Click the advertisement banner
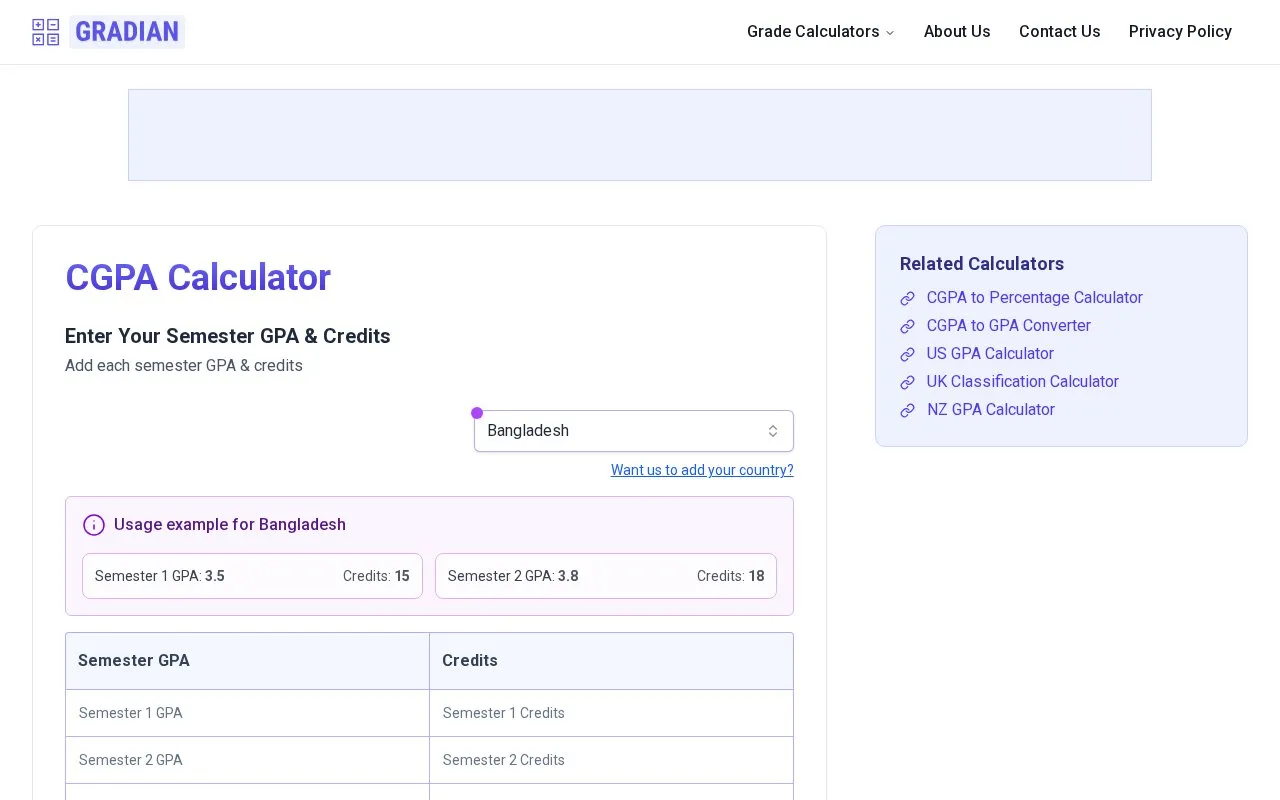1280x800 pixels. (x=640, y=135)
